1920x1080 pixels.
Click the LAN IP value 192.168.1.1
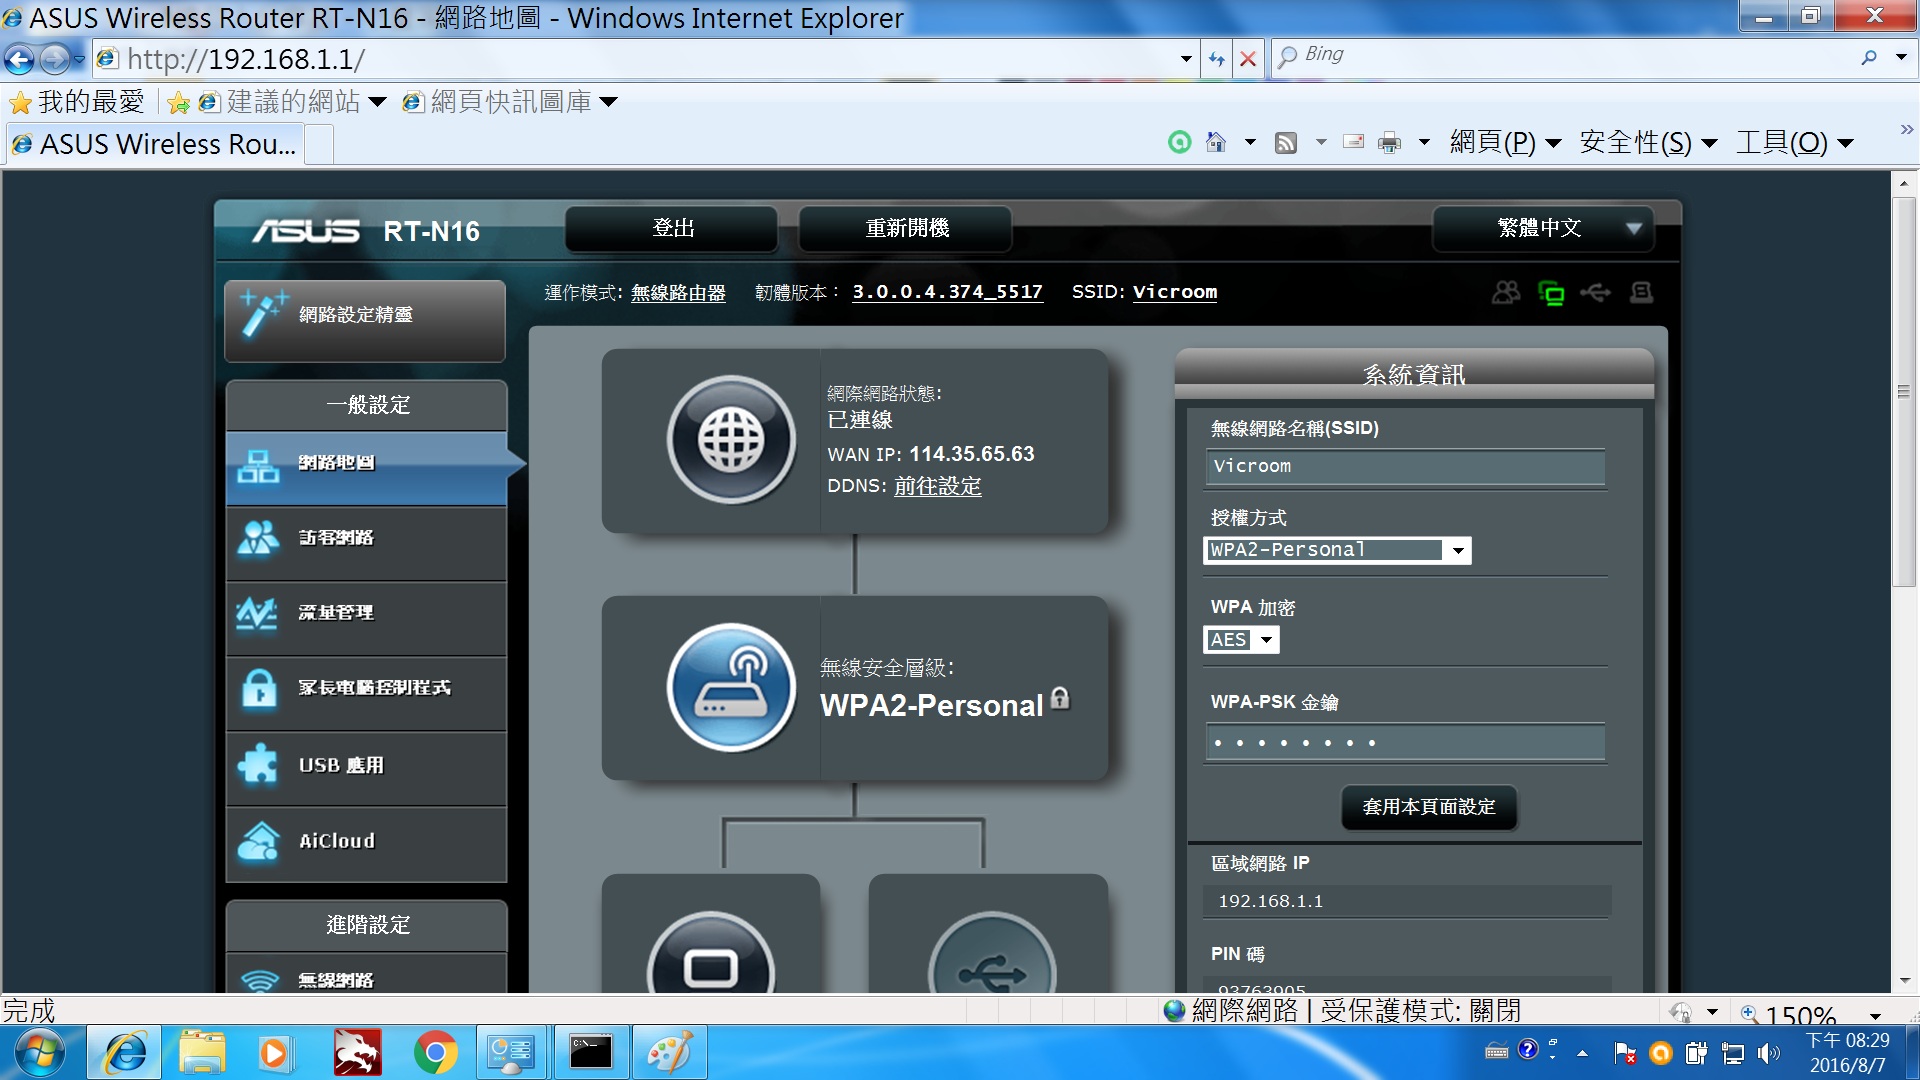tap(1270, 901)
